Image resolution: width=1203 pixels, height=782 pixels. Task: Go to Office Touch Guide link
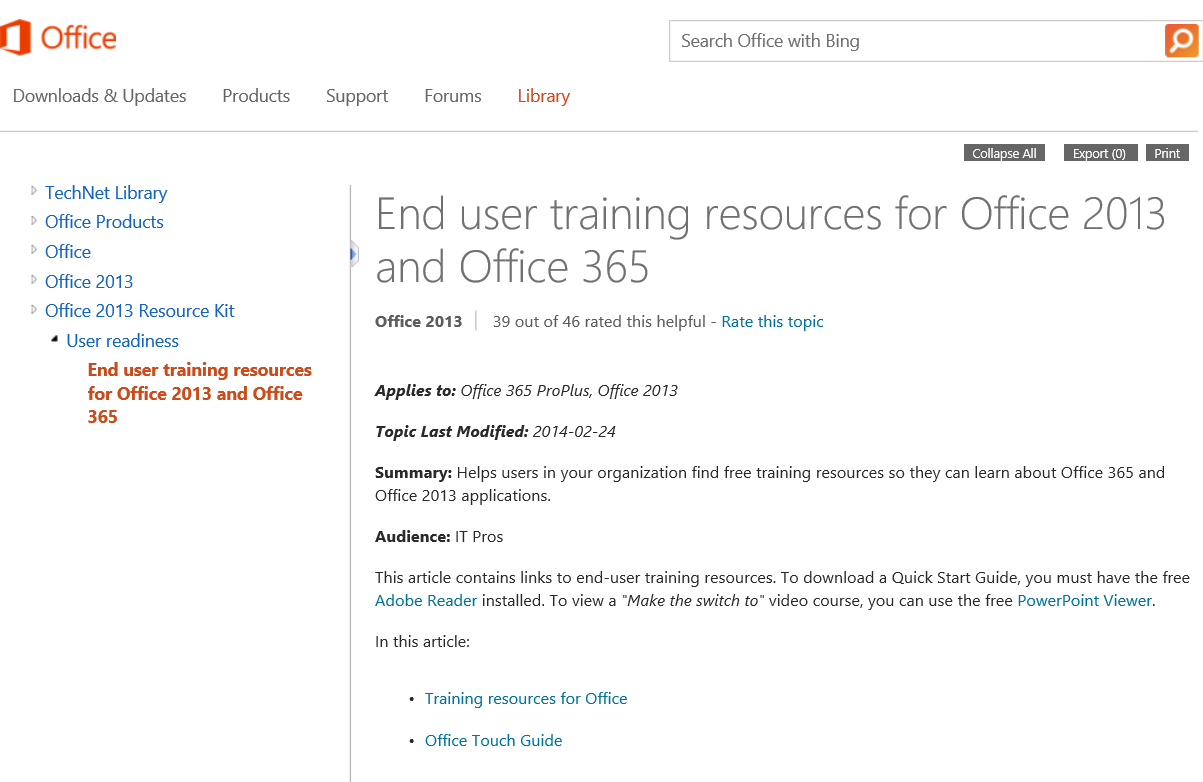tap(494, 741)
